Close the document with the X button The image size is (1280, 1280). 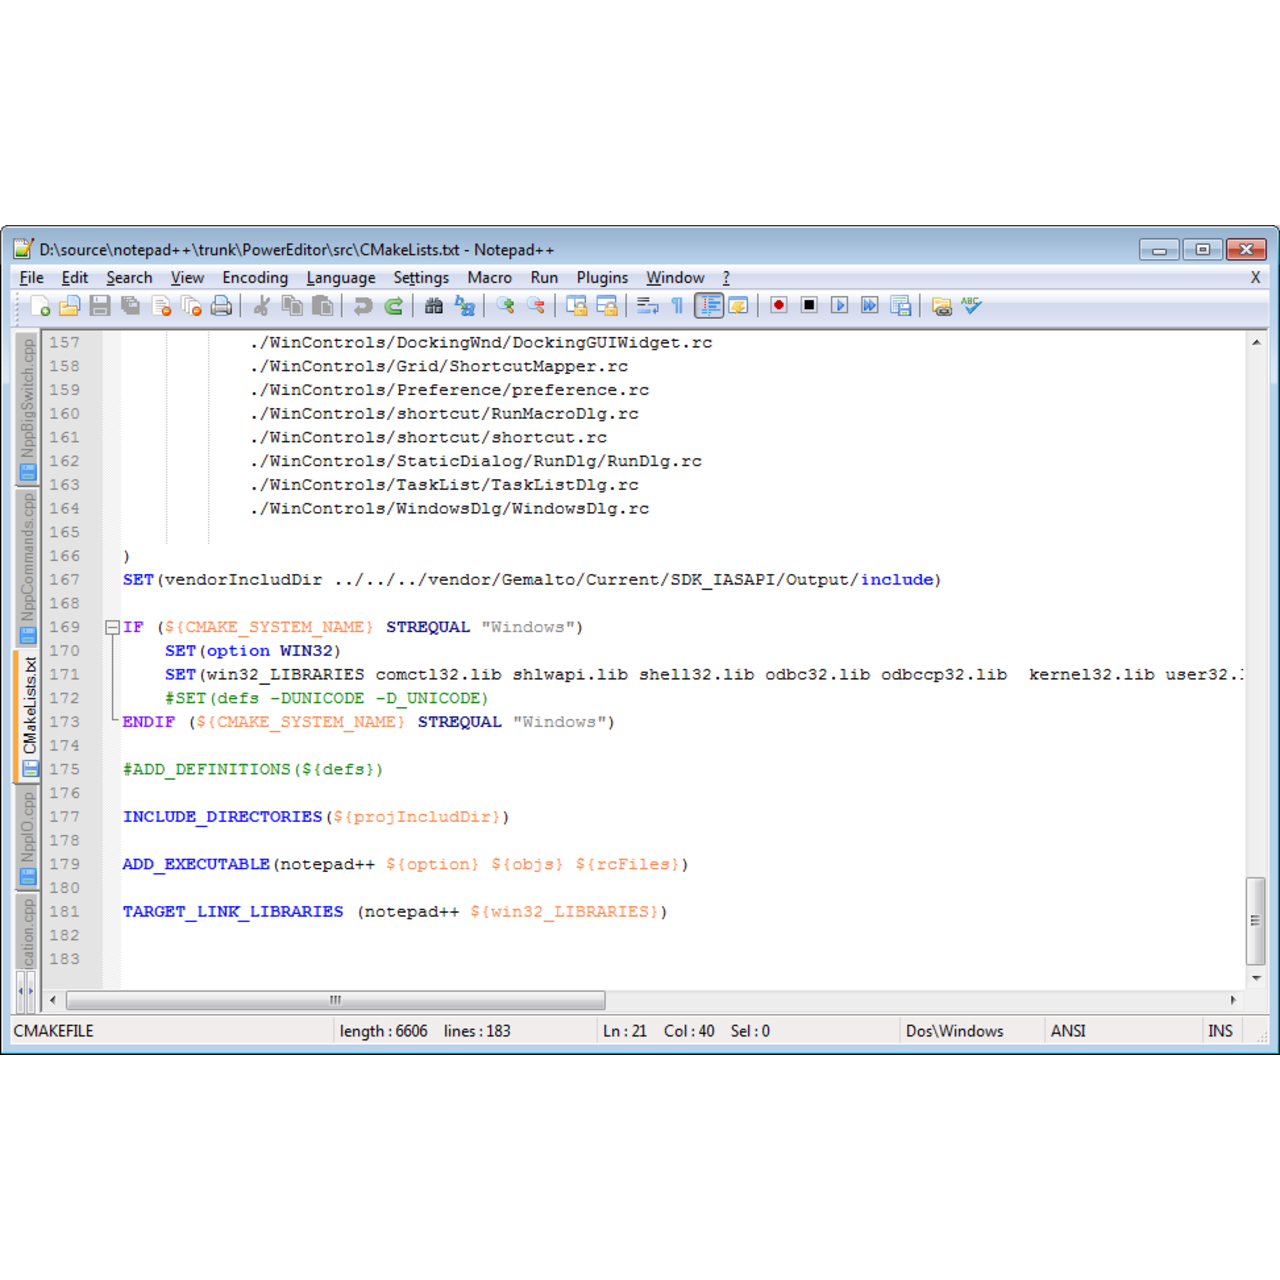click(x=1255, y=277)
